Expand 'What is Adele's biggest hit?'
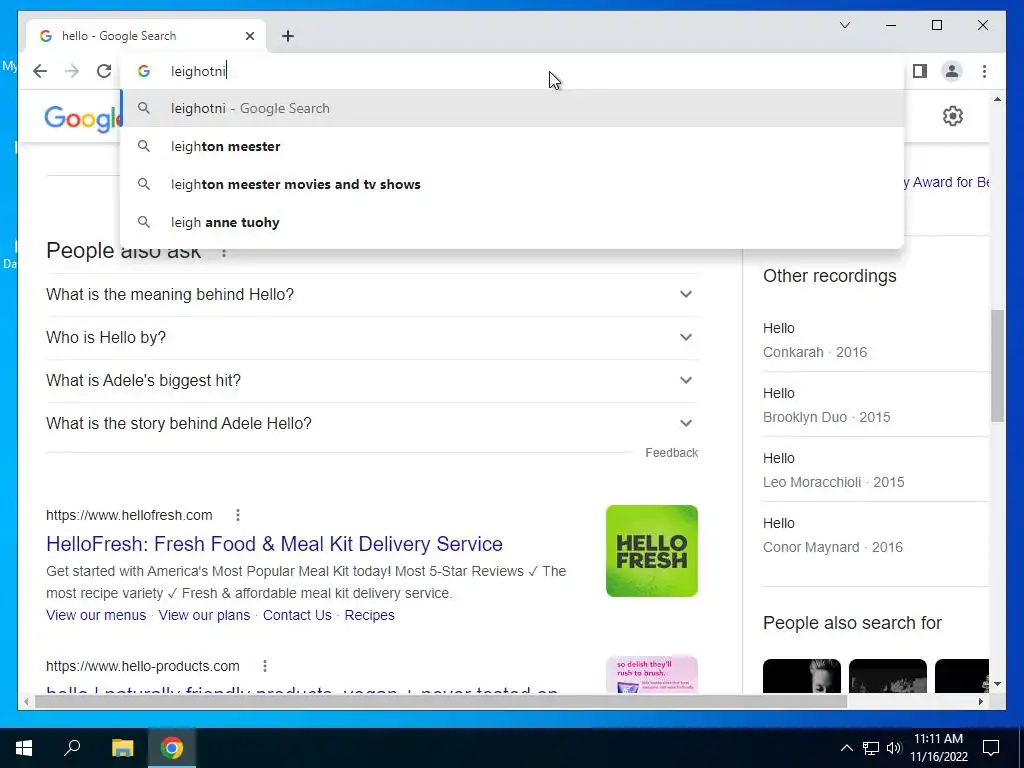1024x768 pixels. (x=372, y=381)
